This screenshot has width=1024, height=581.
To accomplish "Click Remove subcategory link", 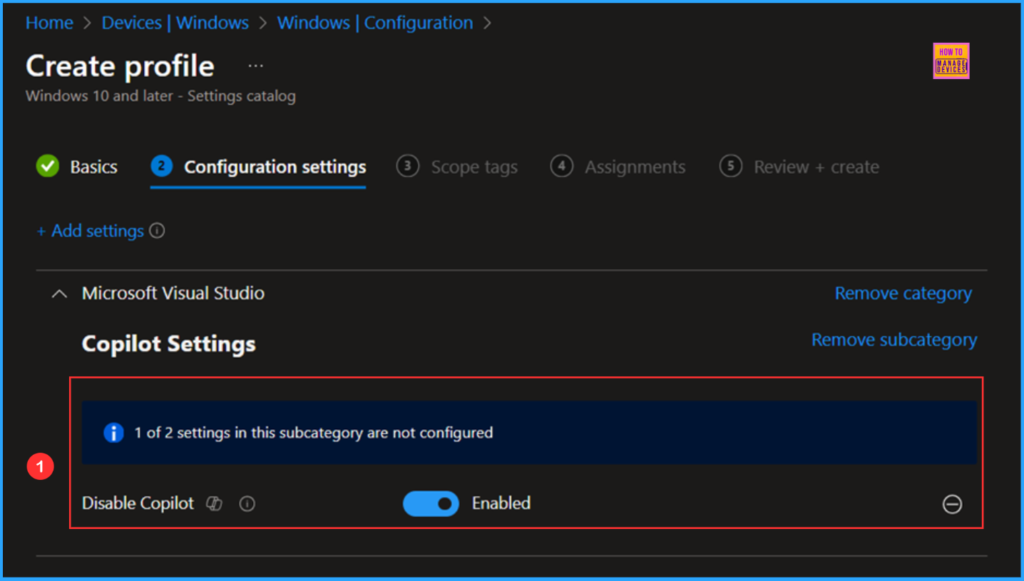I will (x=894, y=340).
